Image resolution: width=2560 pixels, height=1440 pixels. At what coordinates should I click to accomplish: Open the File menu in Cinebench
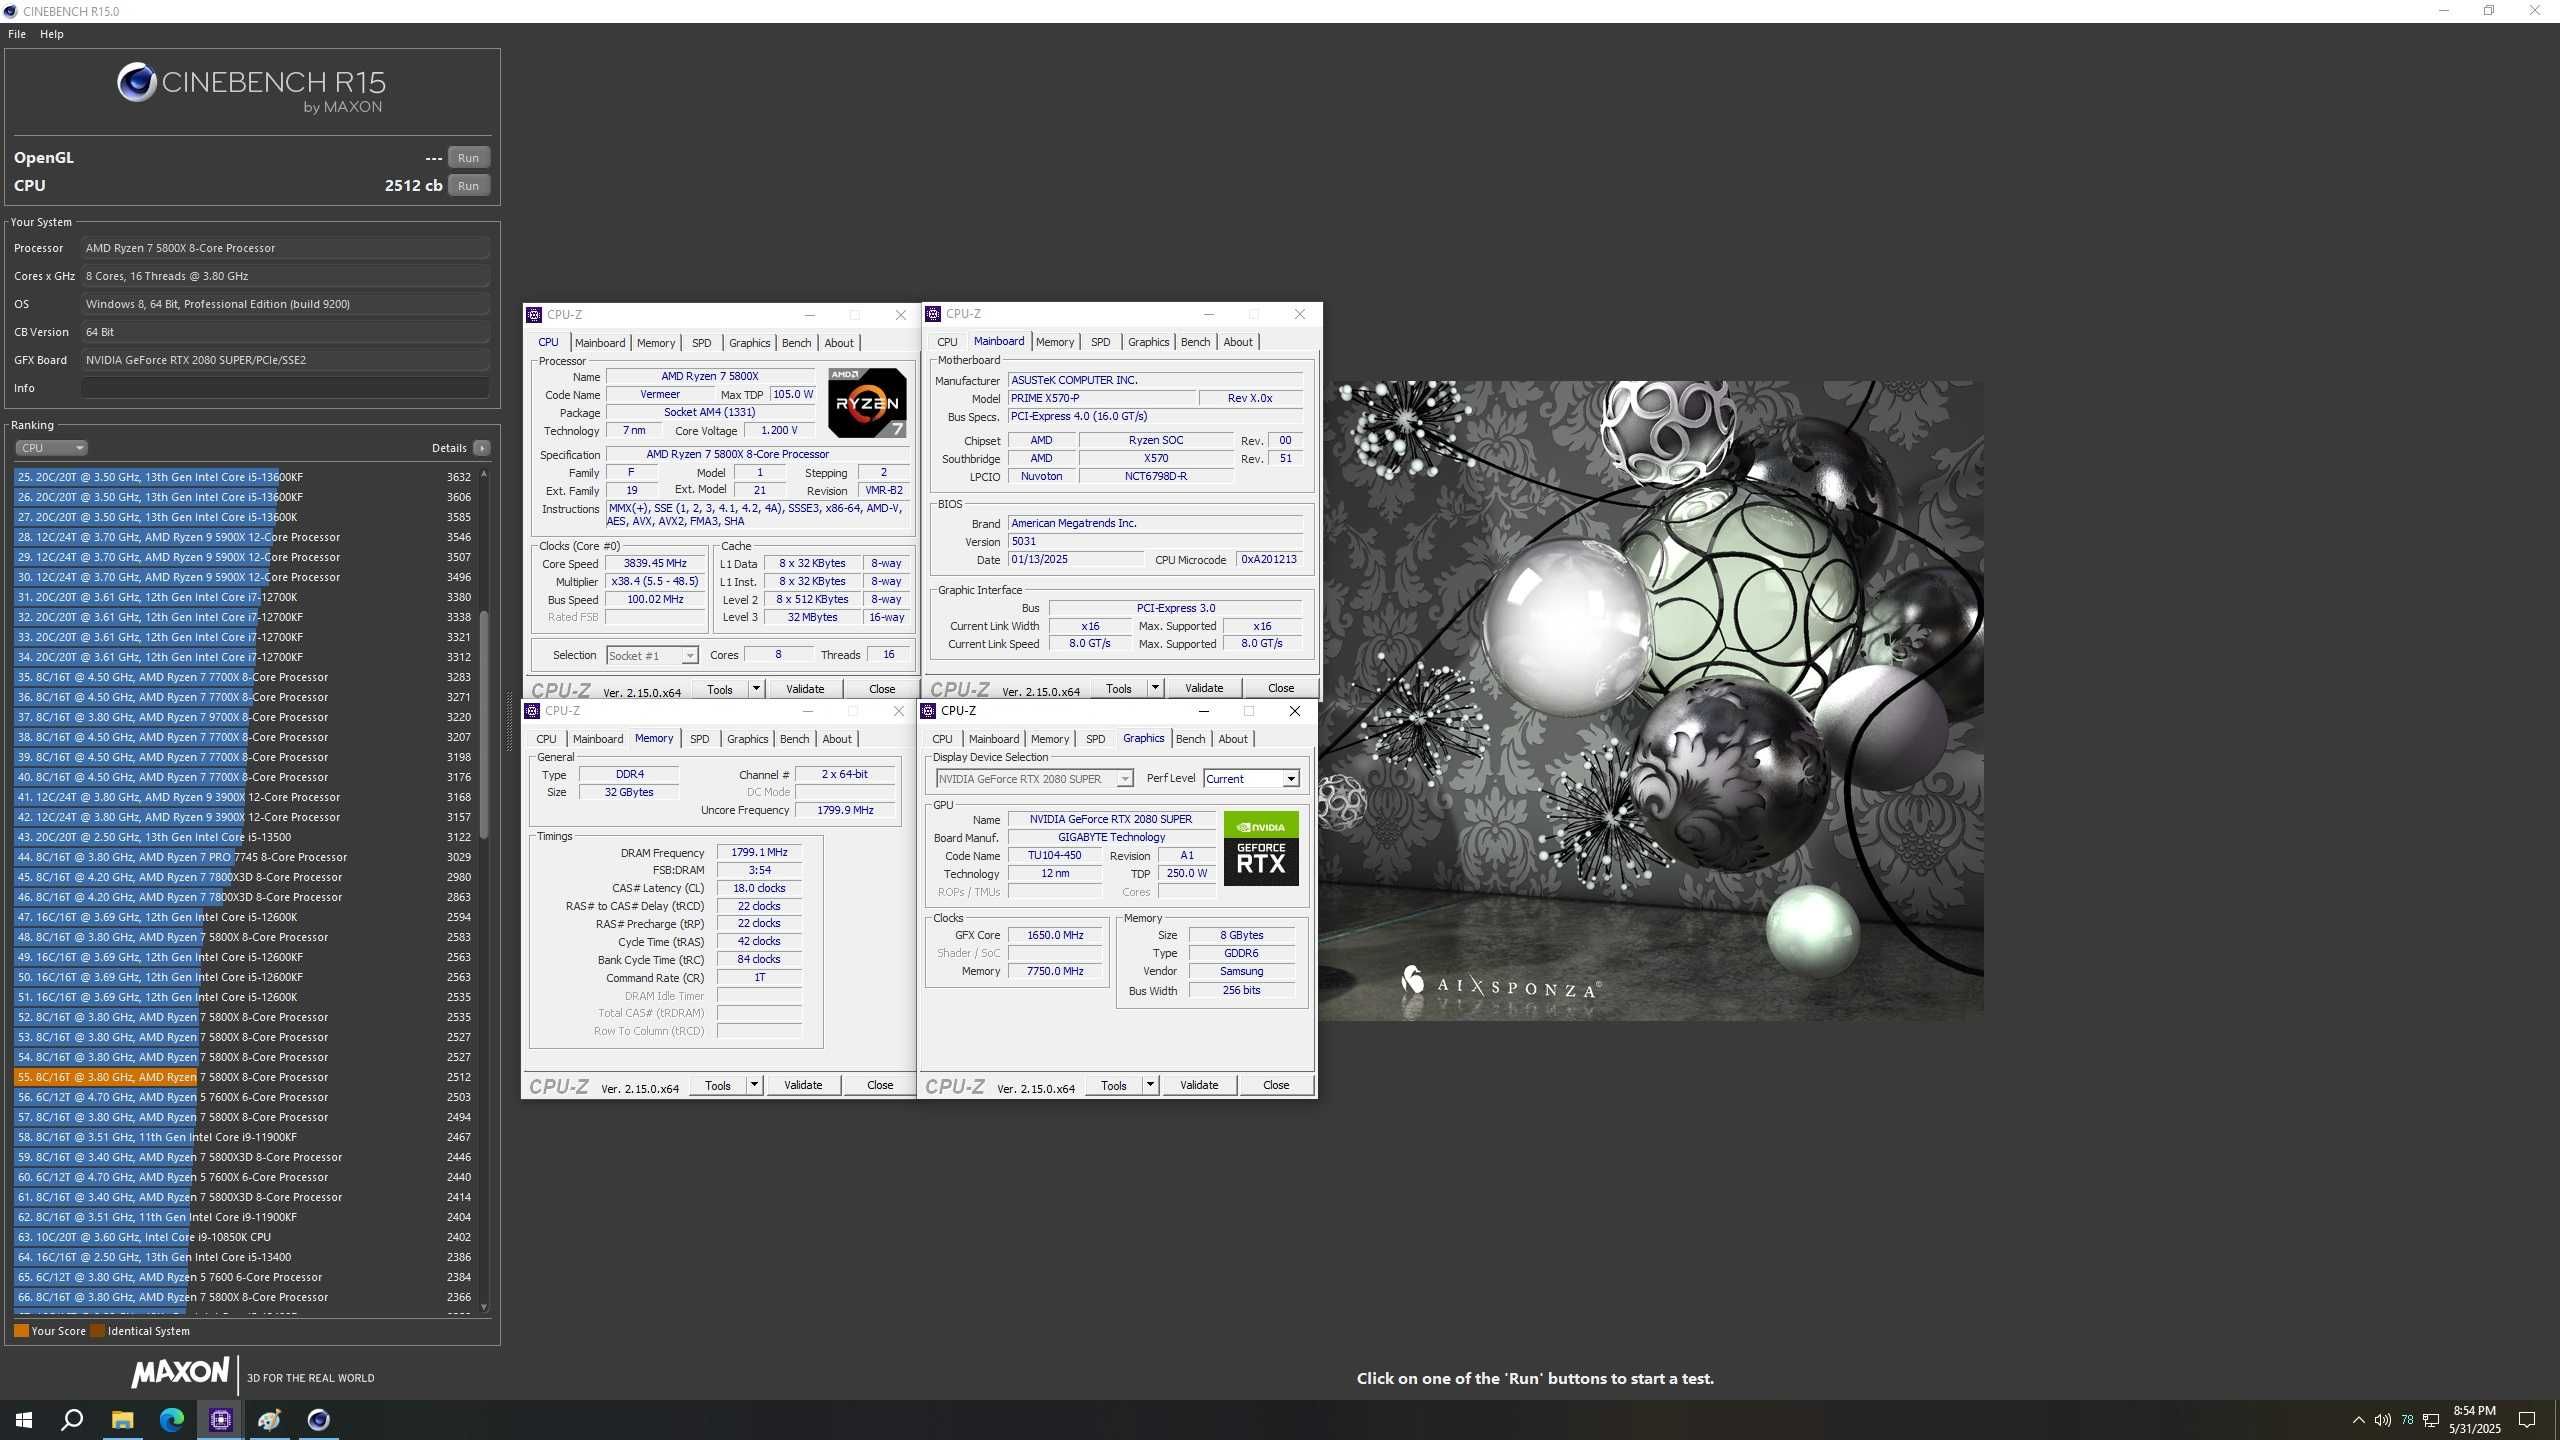tap(17, 34)
